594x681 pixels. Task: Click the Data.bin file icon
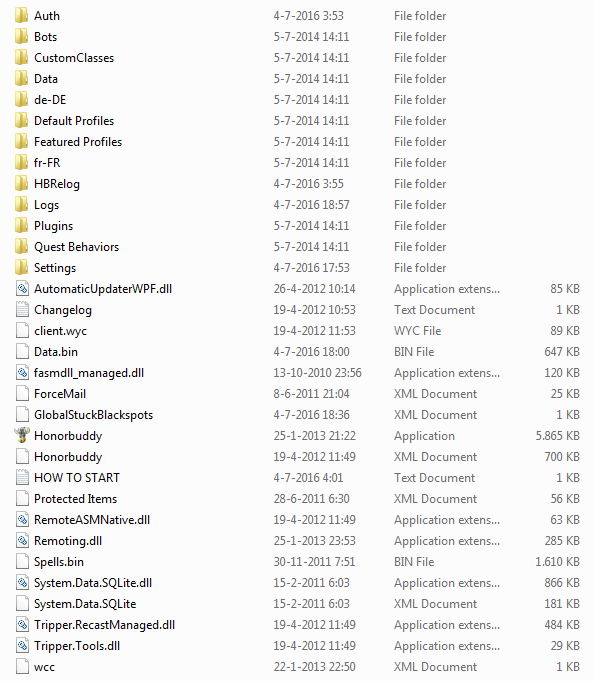pos(22,351)
